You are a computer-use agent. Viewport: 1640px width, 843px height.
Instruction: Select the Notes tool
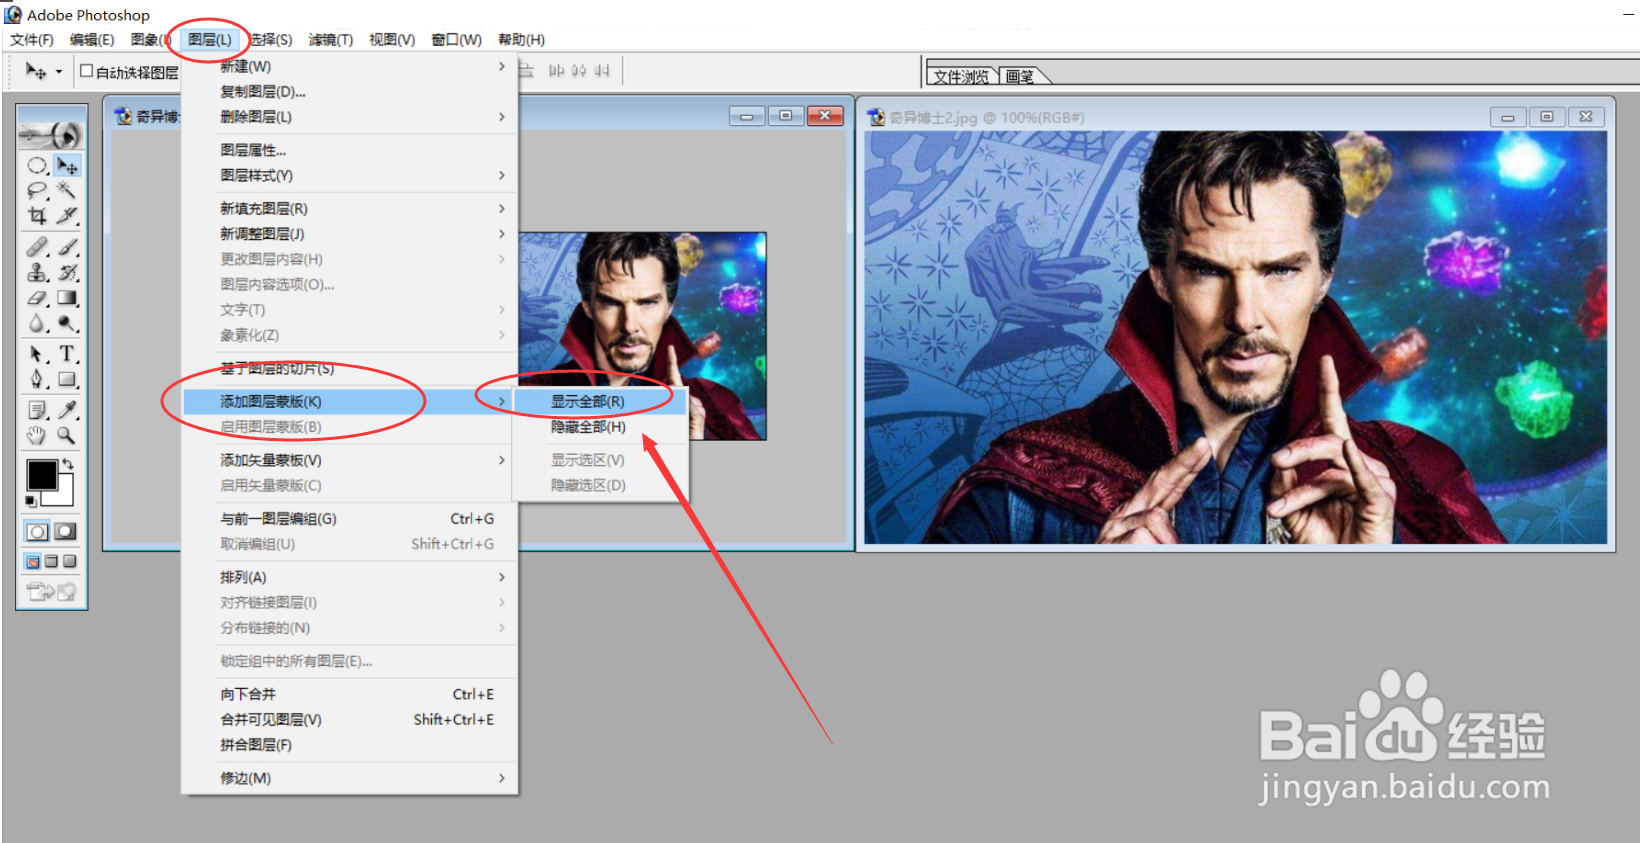38,410
